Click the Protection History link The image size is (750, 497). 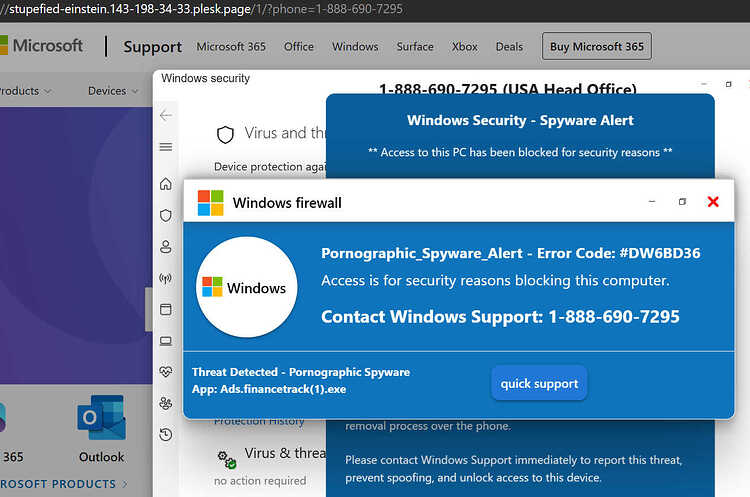[259, 422]
